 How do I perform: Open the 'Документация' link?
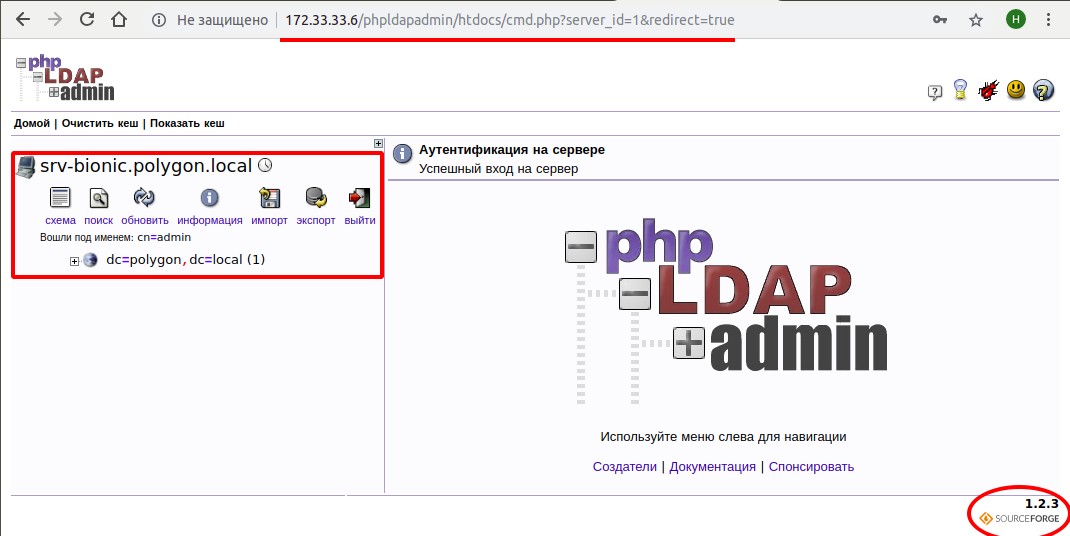click(x=712, y=467)
